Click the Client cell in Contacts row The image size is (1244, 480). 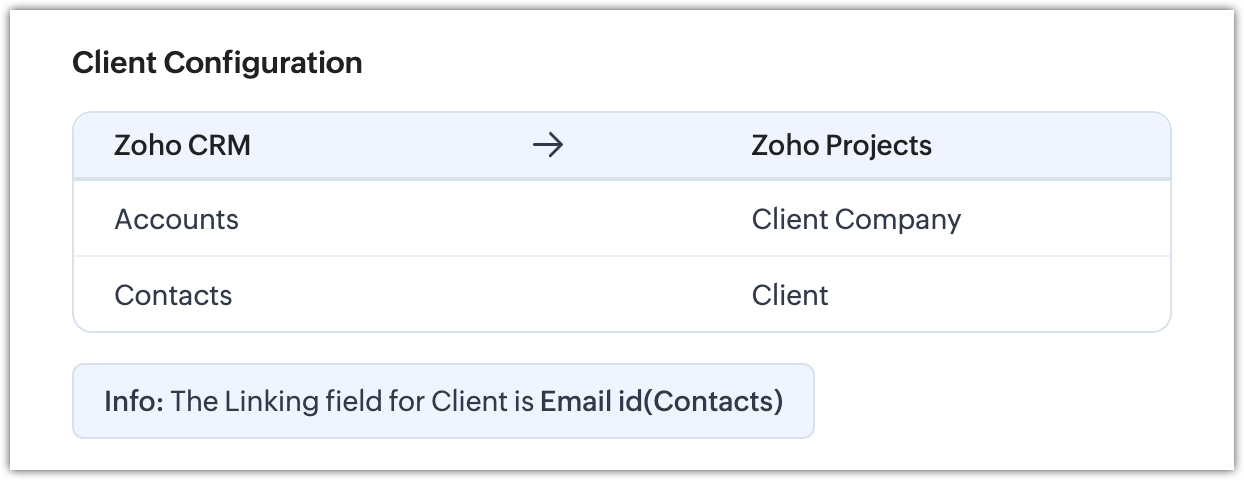click(790, 295)
